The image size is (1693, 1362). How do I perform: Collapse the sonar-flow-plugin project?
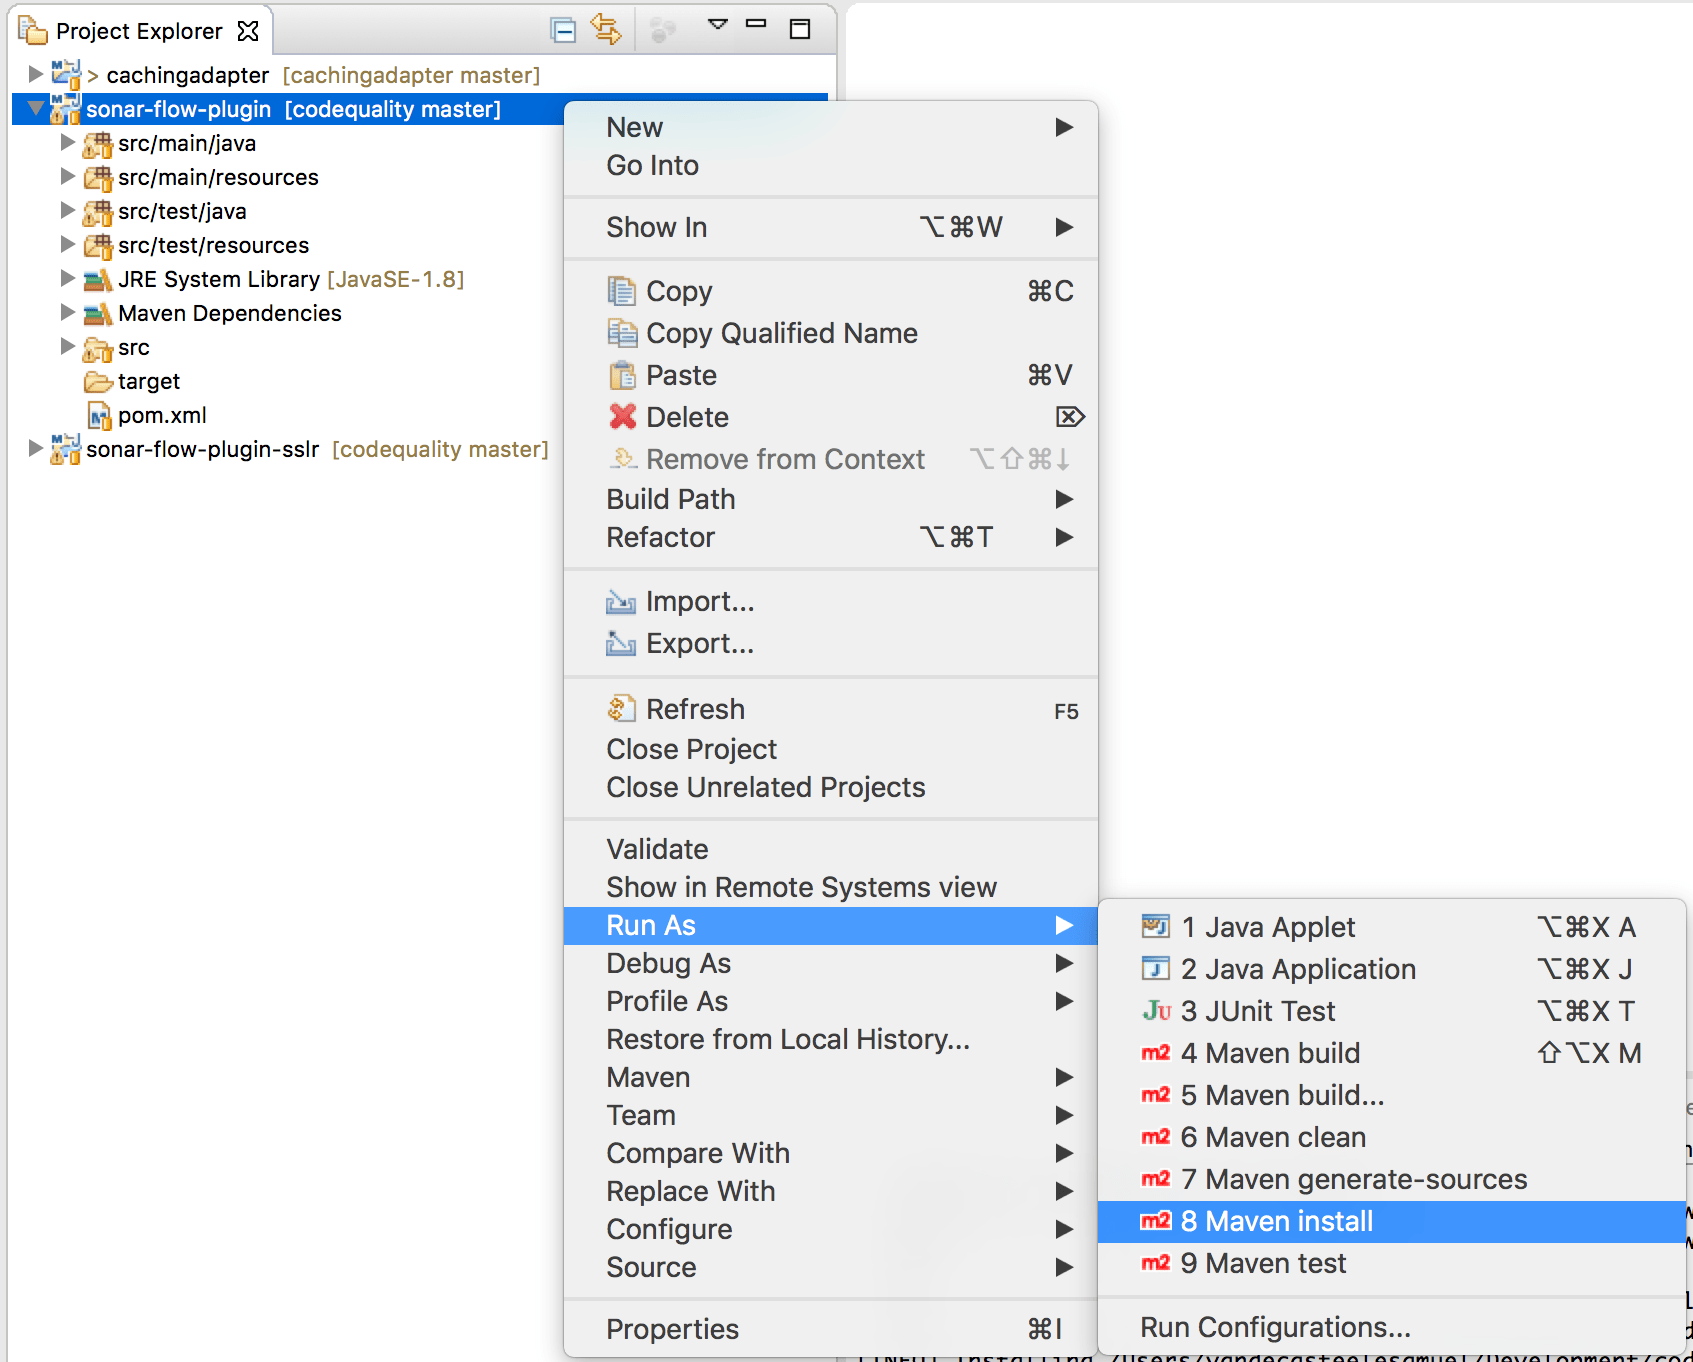[36, 109]
